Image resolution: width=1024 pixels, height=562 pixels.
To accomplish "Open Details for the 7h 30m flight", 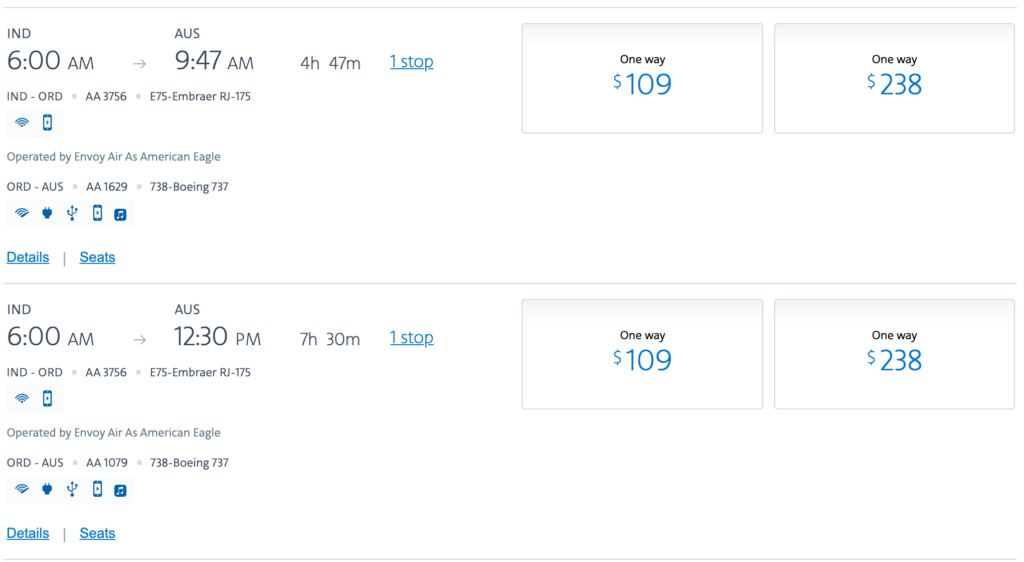I will [27, 533].
